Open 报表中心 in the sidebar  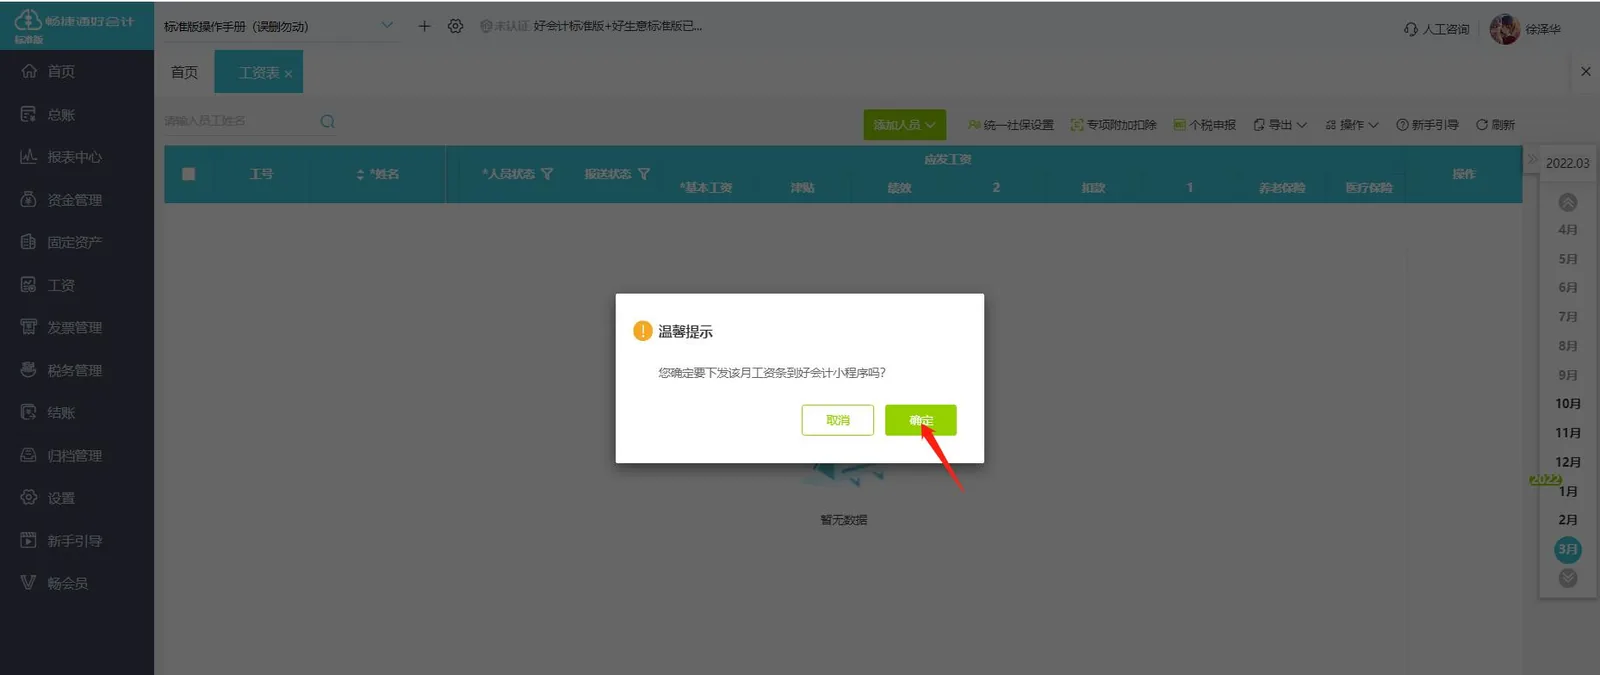(x=77, y=157)
